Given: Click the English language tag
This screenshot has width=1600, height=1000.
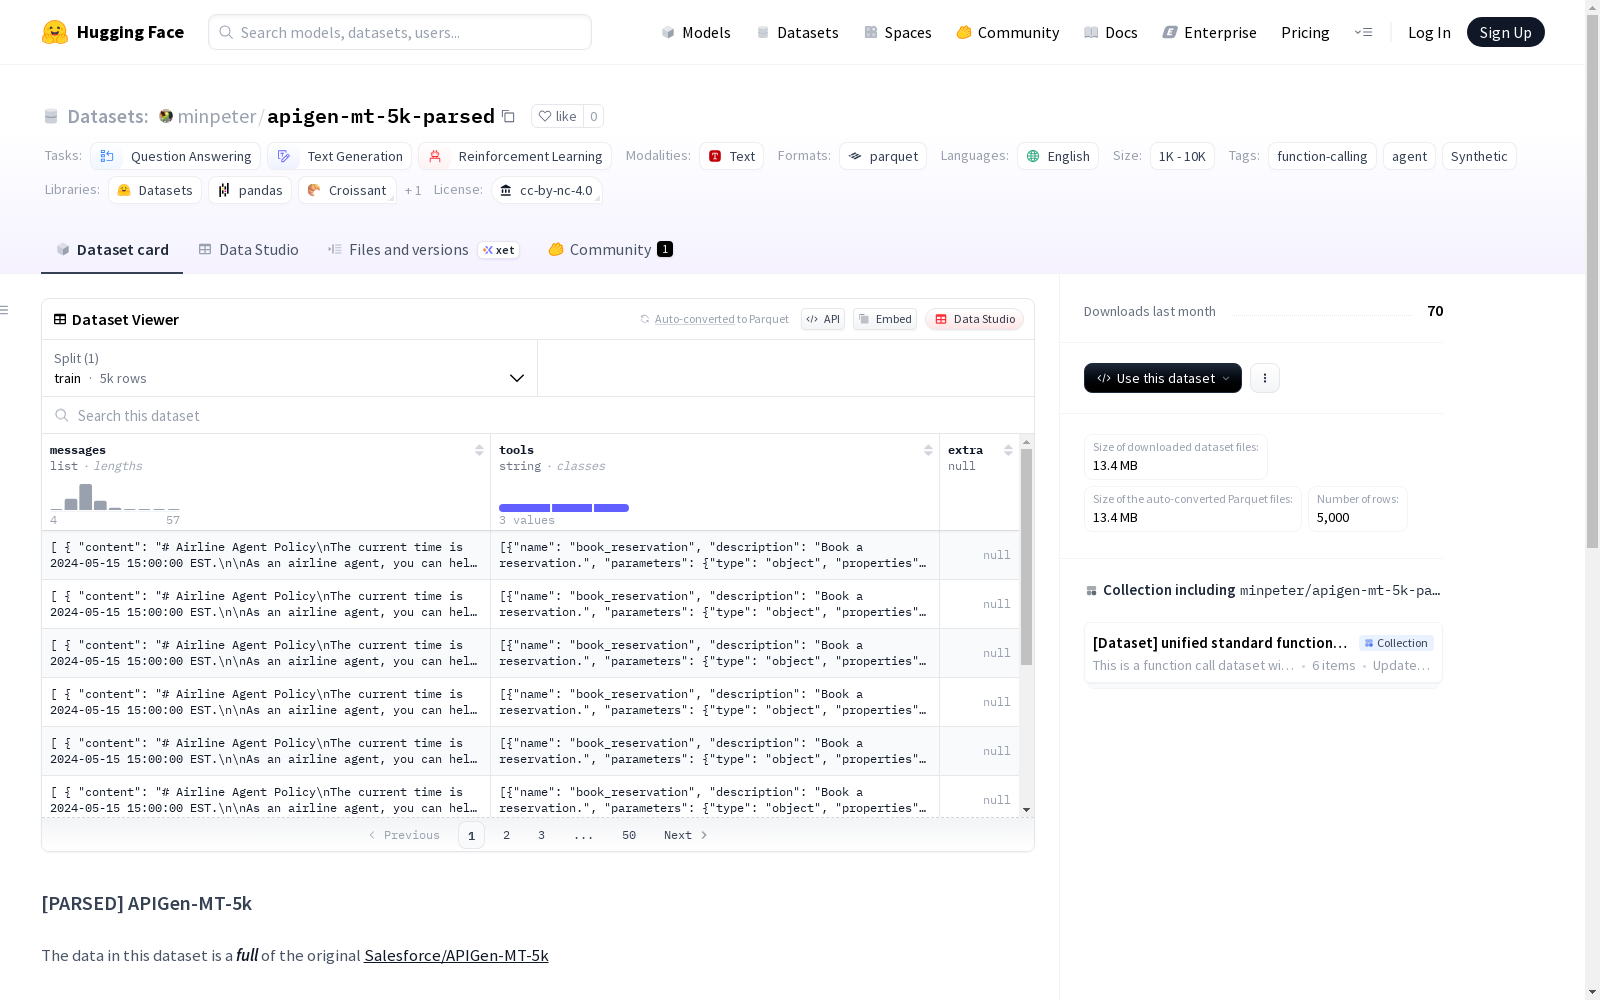Looking at the screenshot, I should tap(1058, 156).
